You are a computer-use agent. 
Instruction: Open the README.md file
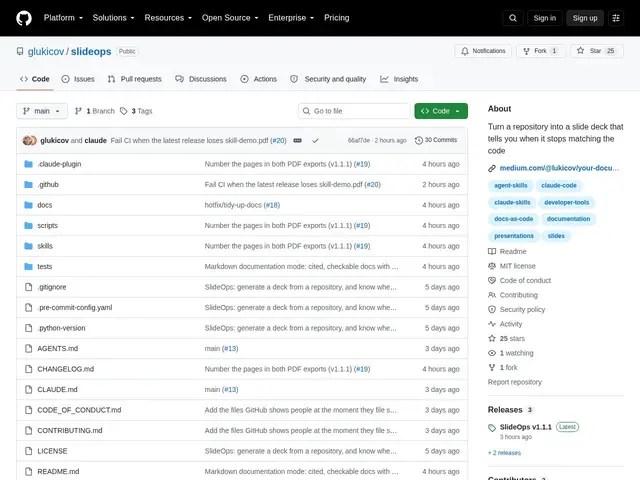click(58, 471)
